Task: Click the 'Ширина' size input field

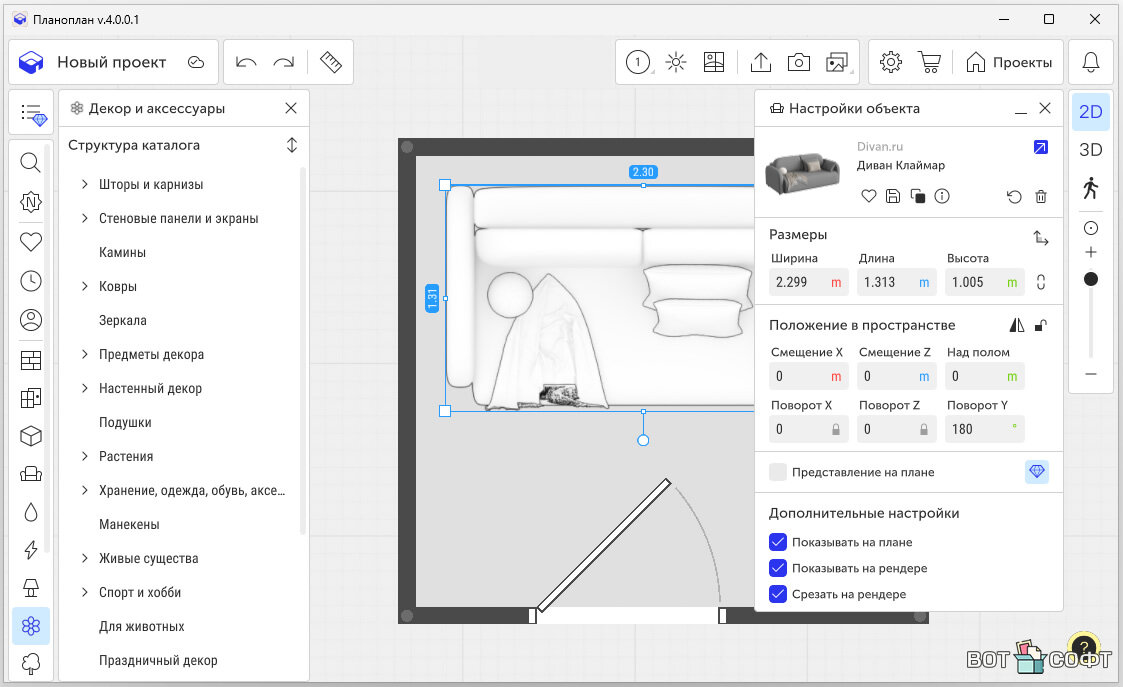Action: coord(797,282)
